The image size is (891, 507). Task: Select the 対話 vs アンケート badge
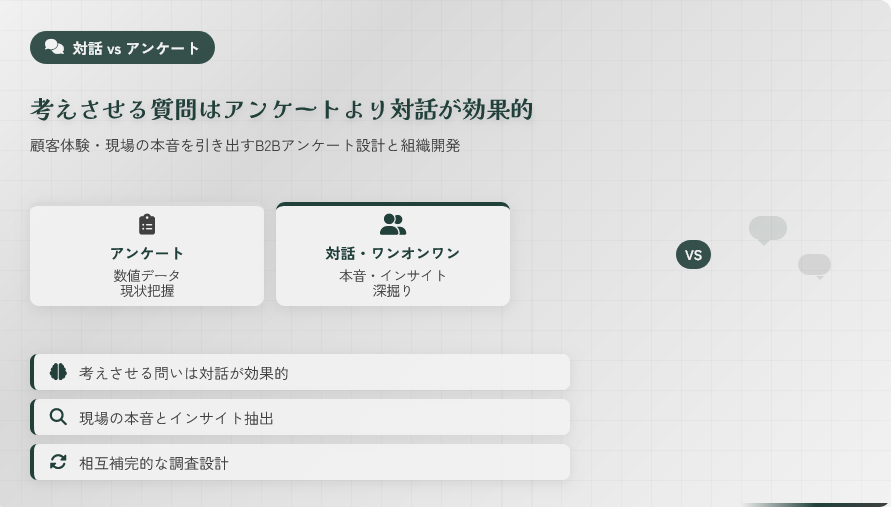[122, 47]
